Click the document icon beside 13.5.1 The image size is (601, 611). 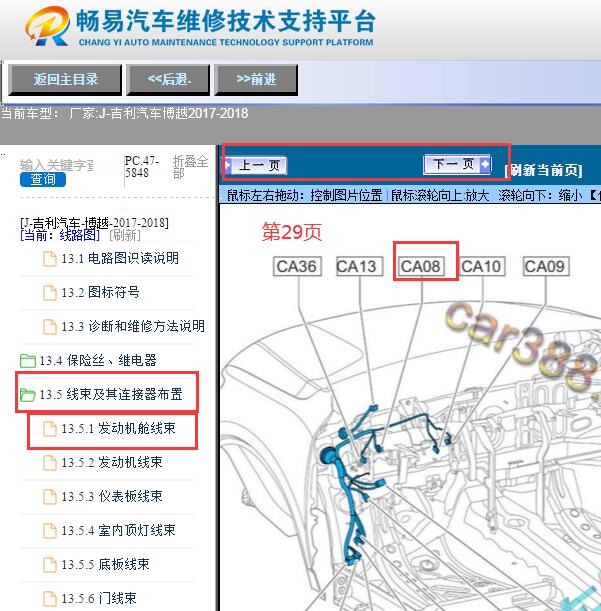click(49, 429)
